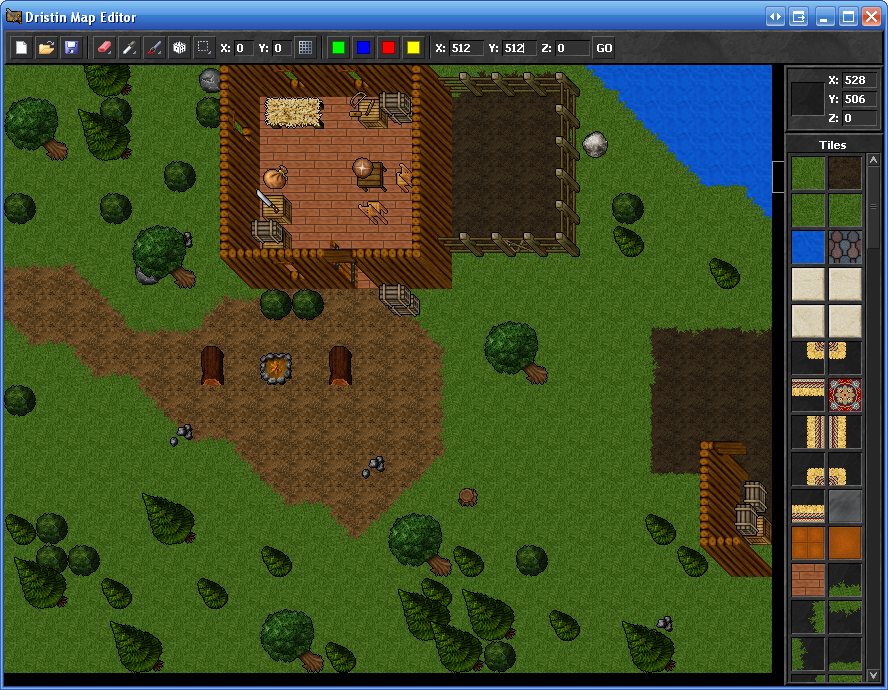
Task: Select the blue water tile
Action: [x=808, y=247]
